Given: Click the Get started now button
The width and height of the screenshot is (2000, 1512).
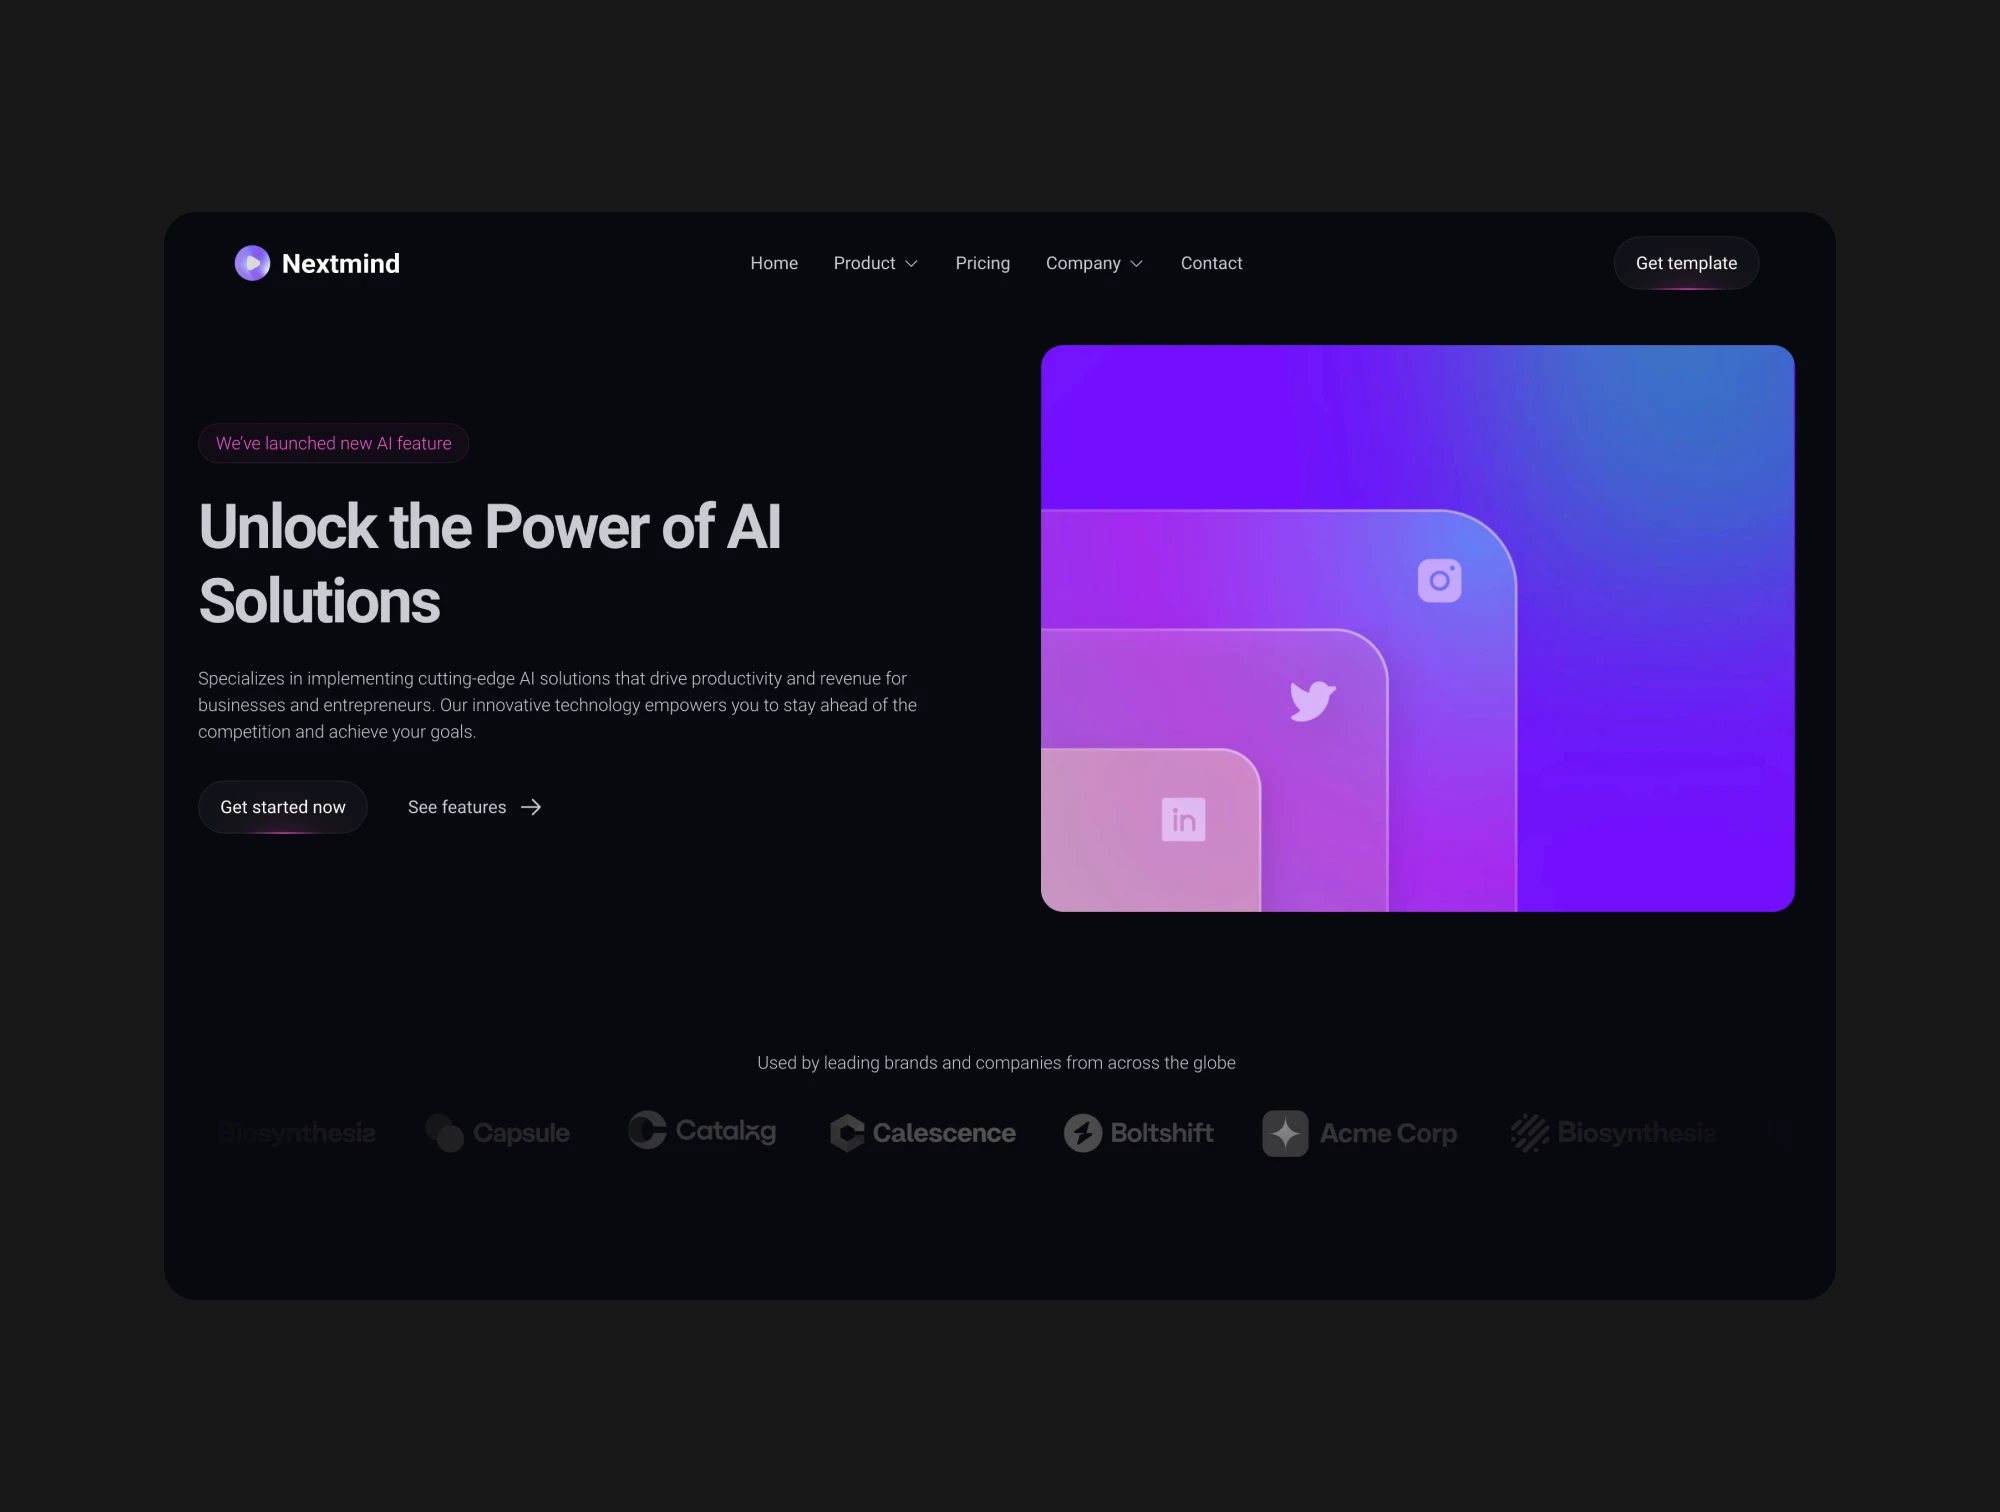Looking at the screenshot, I should coord(283,805).
